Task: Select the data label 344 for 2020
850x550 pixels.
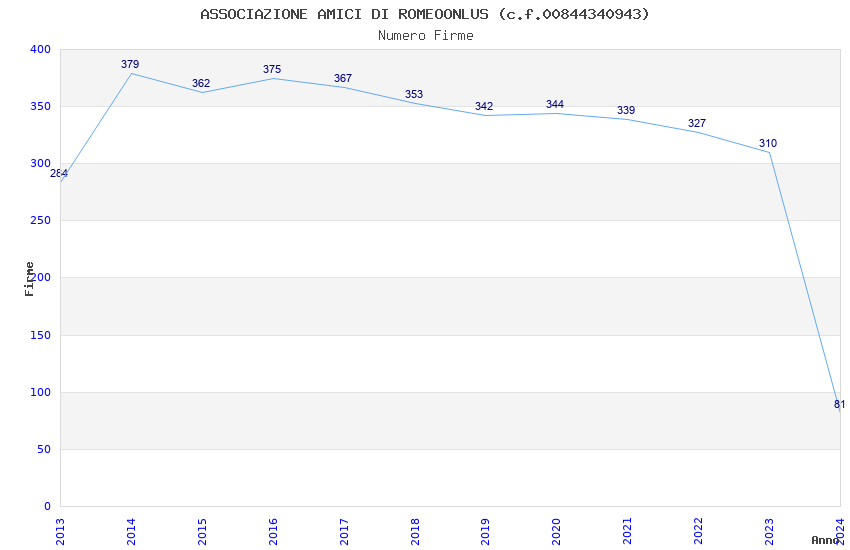Action: click(555, 104)
